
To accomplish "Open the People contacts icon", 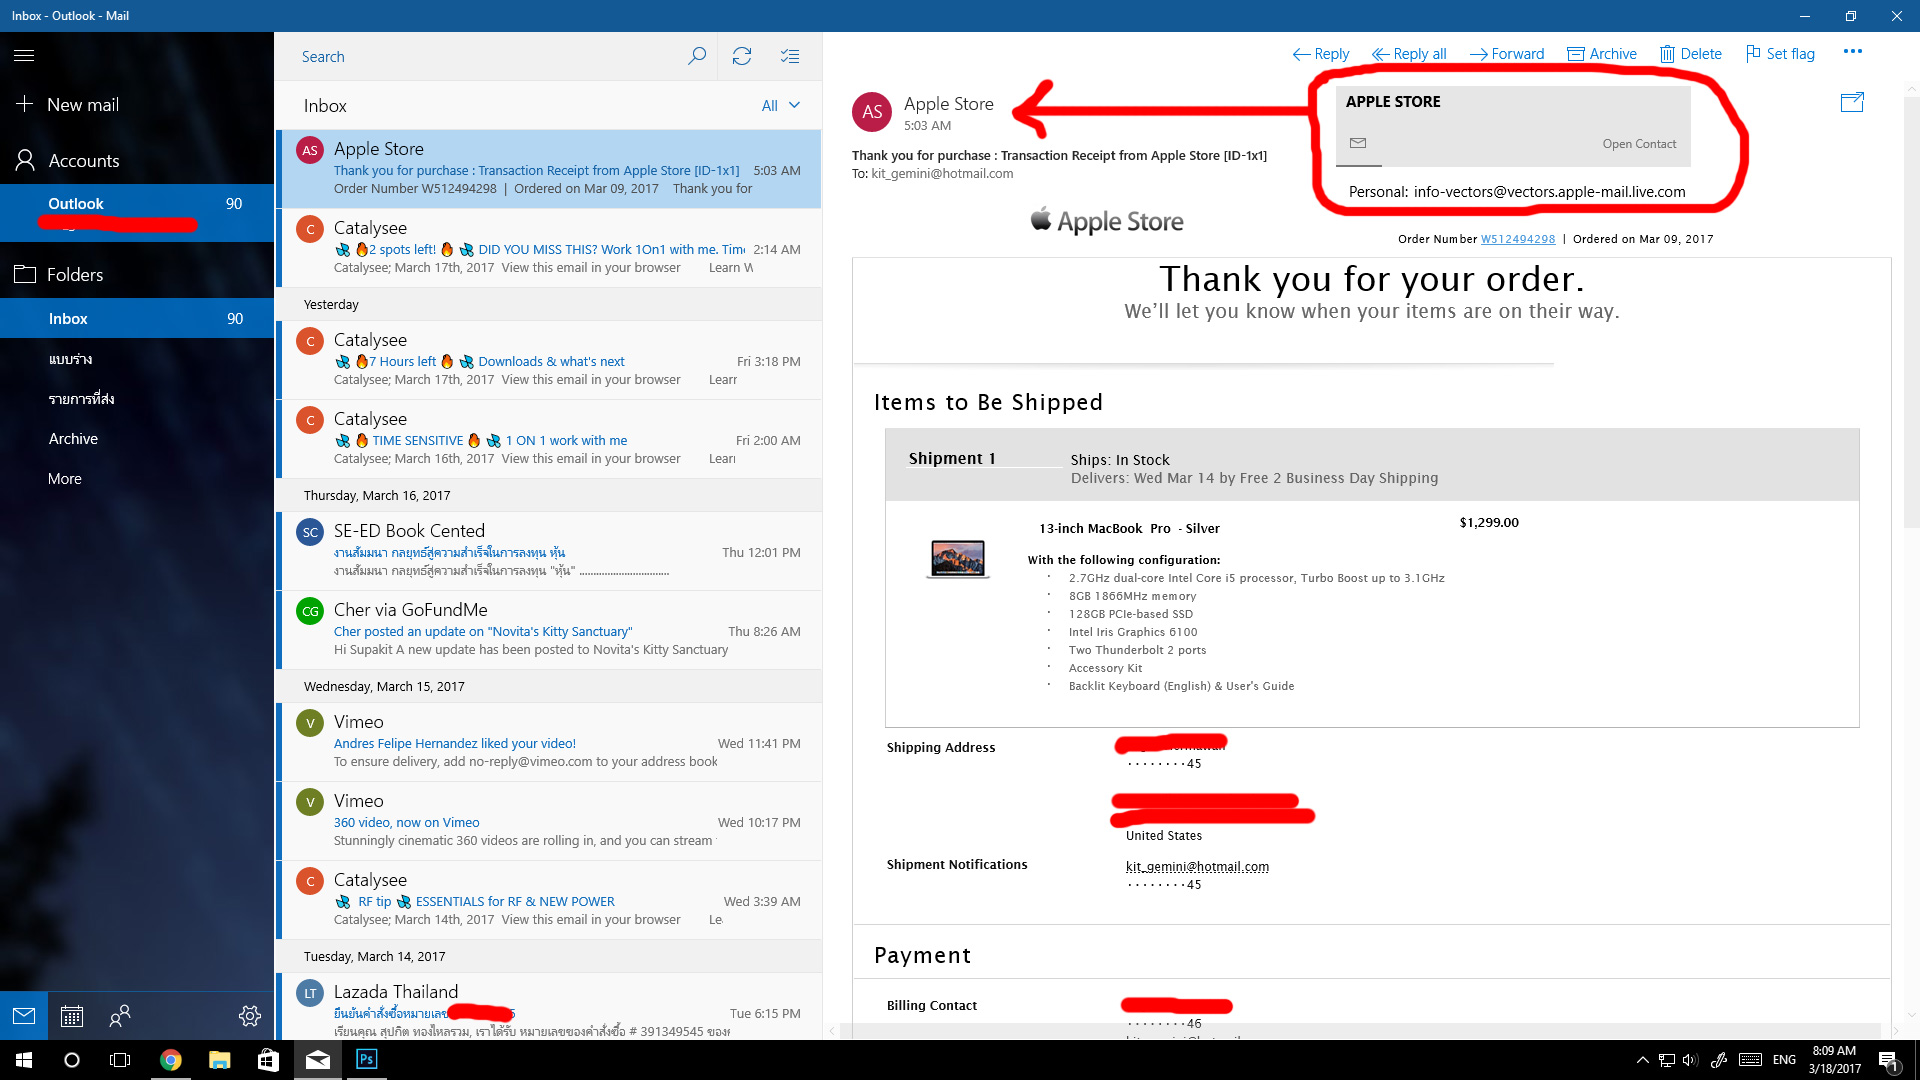I will point(120,1016).
